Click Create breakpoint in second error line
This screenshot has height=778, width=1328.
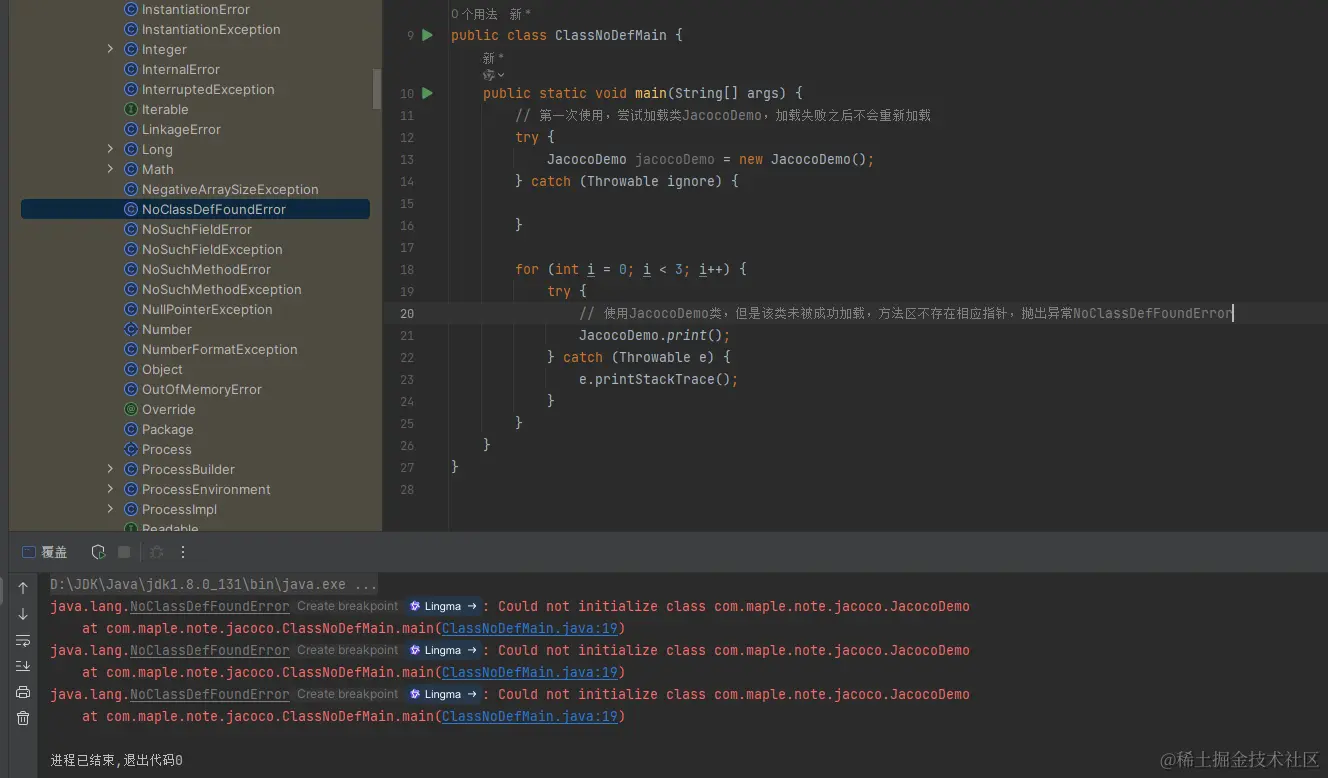[x=347, y=650]
